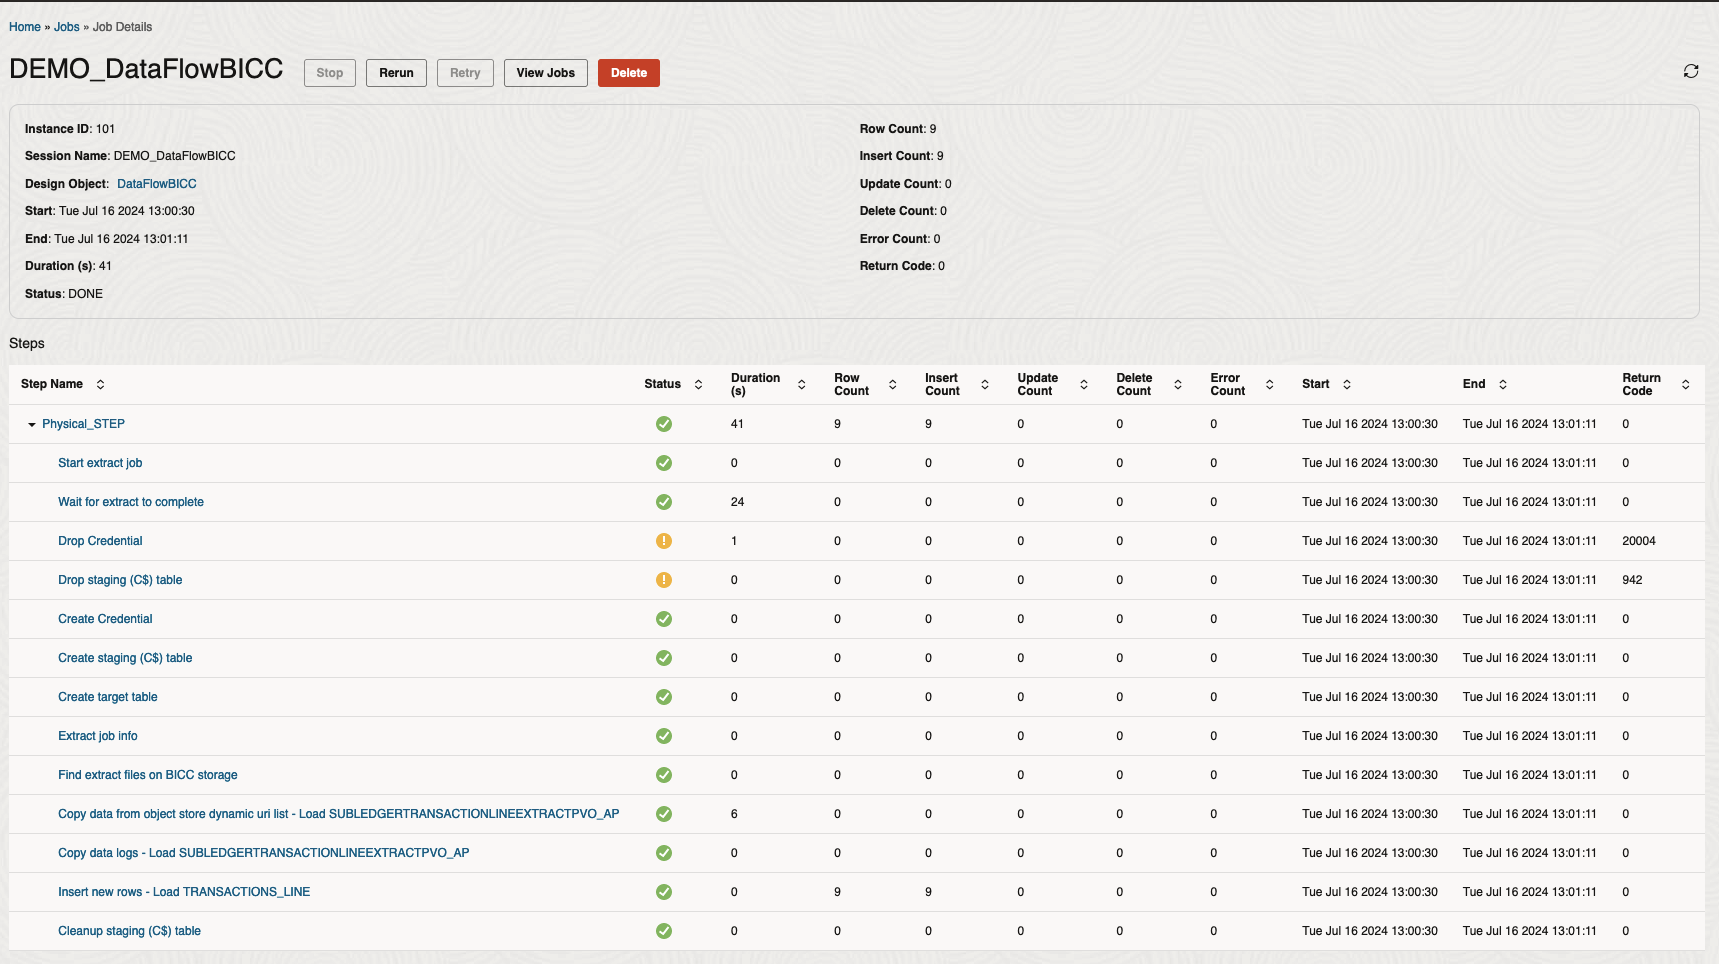
Task: Open the Wait for extract to complete step
Action: (131, 502)
